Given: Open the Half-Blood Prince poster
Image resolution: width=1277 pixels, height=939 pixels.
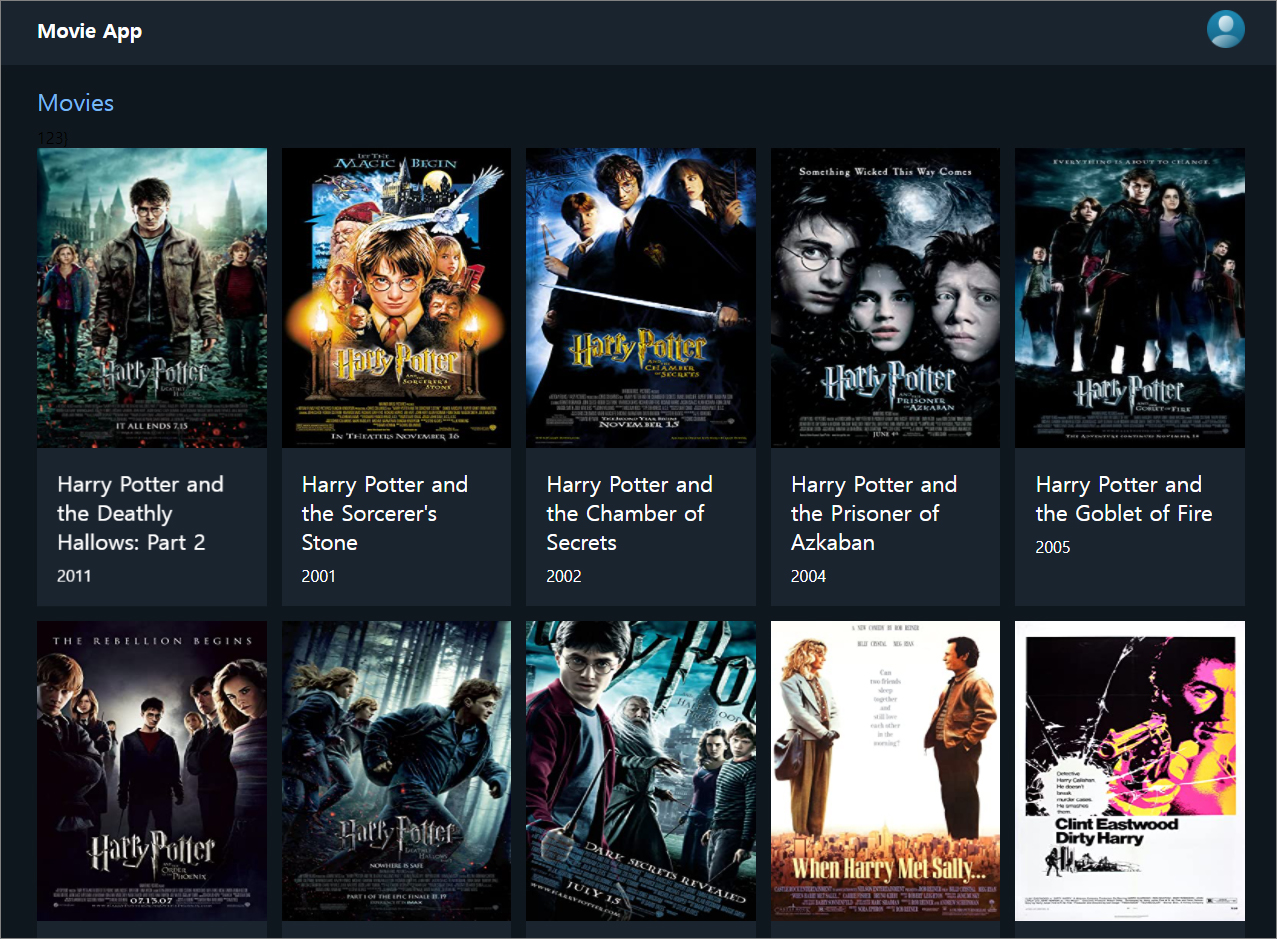Looking at the screenshot, I should click(x=641, y=771).
